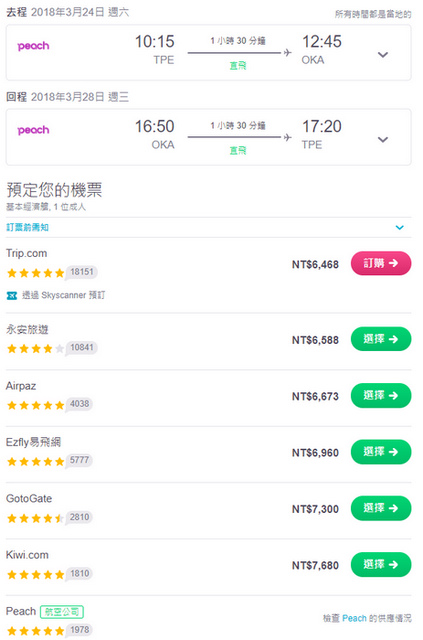The width and height of the screenshot is (423, 640).
Task: Click the 訂票前須知 link text
Action: pyautogui.click(x=27, y=227)
